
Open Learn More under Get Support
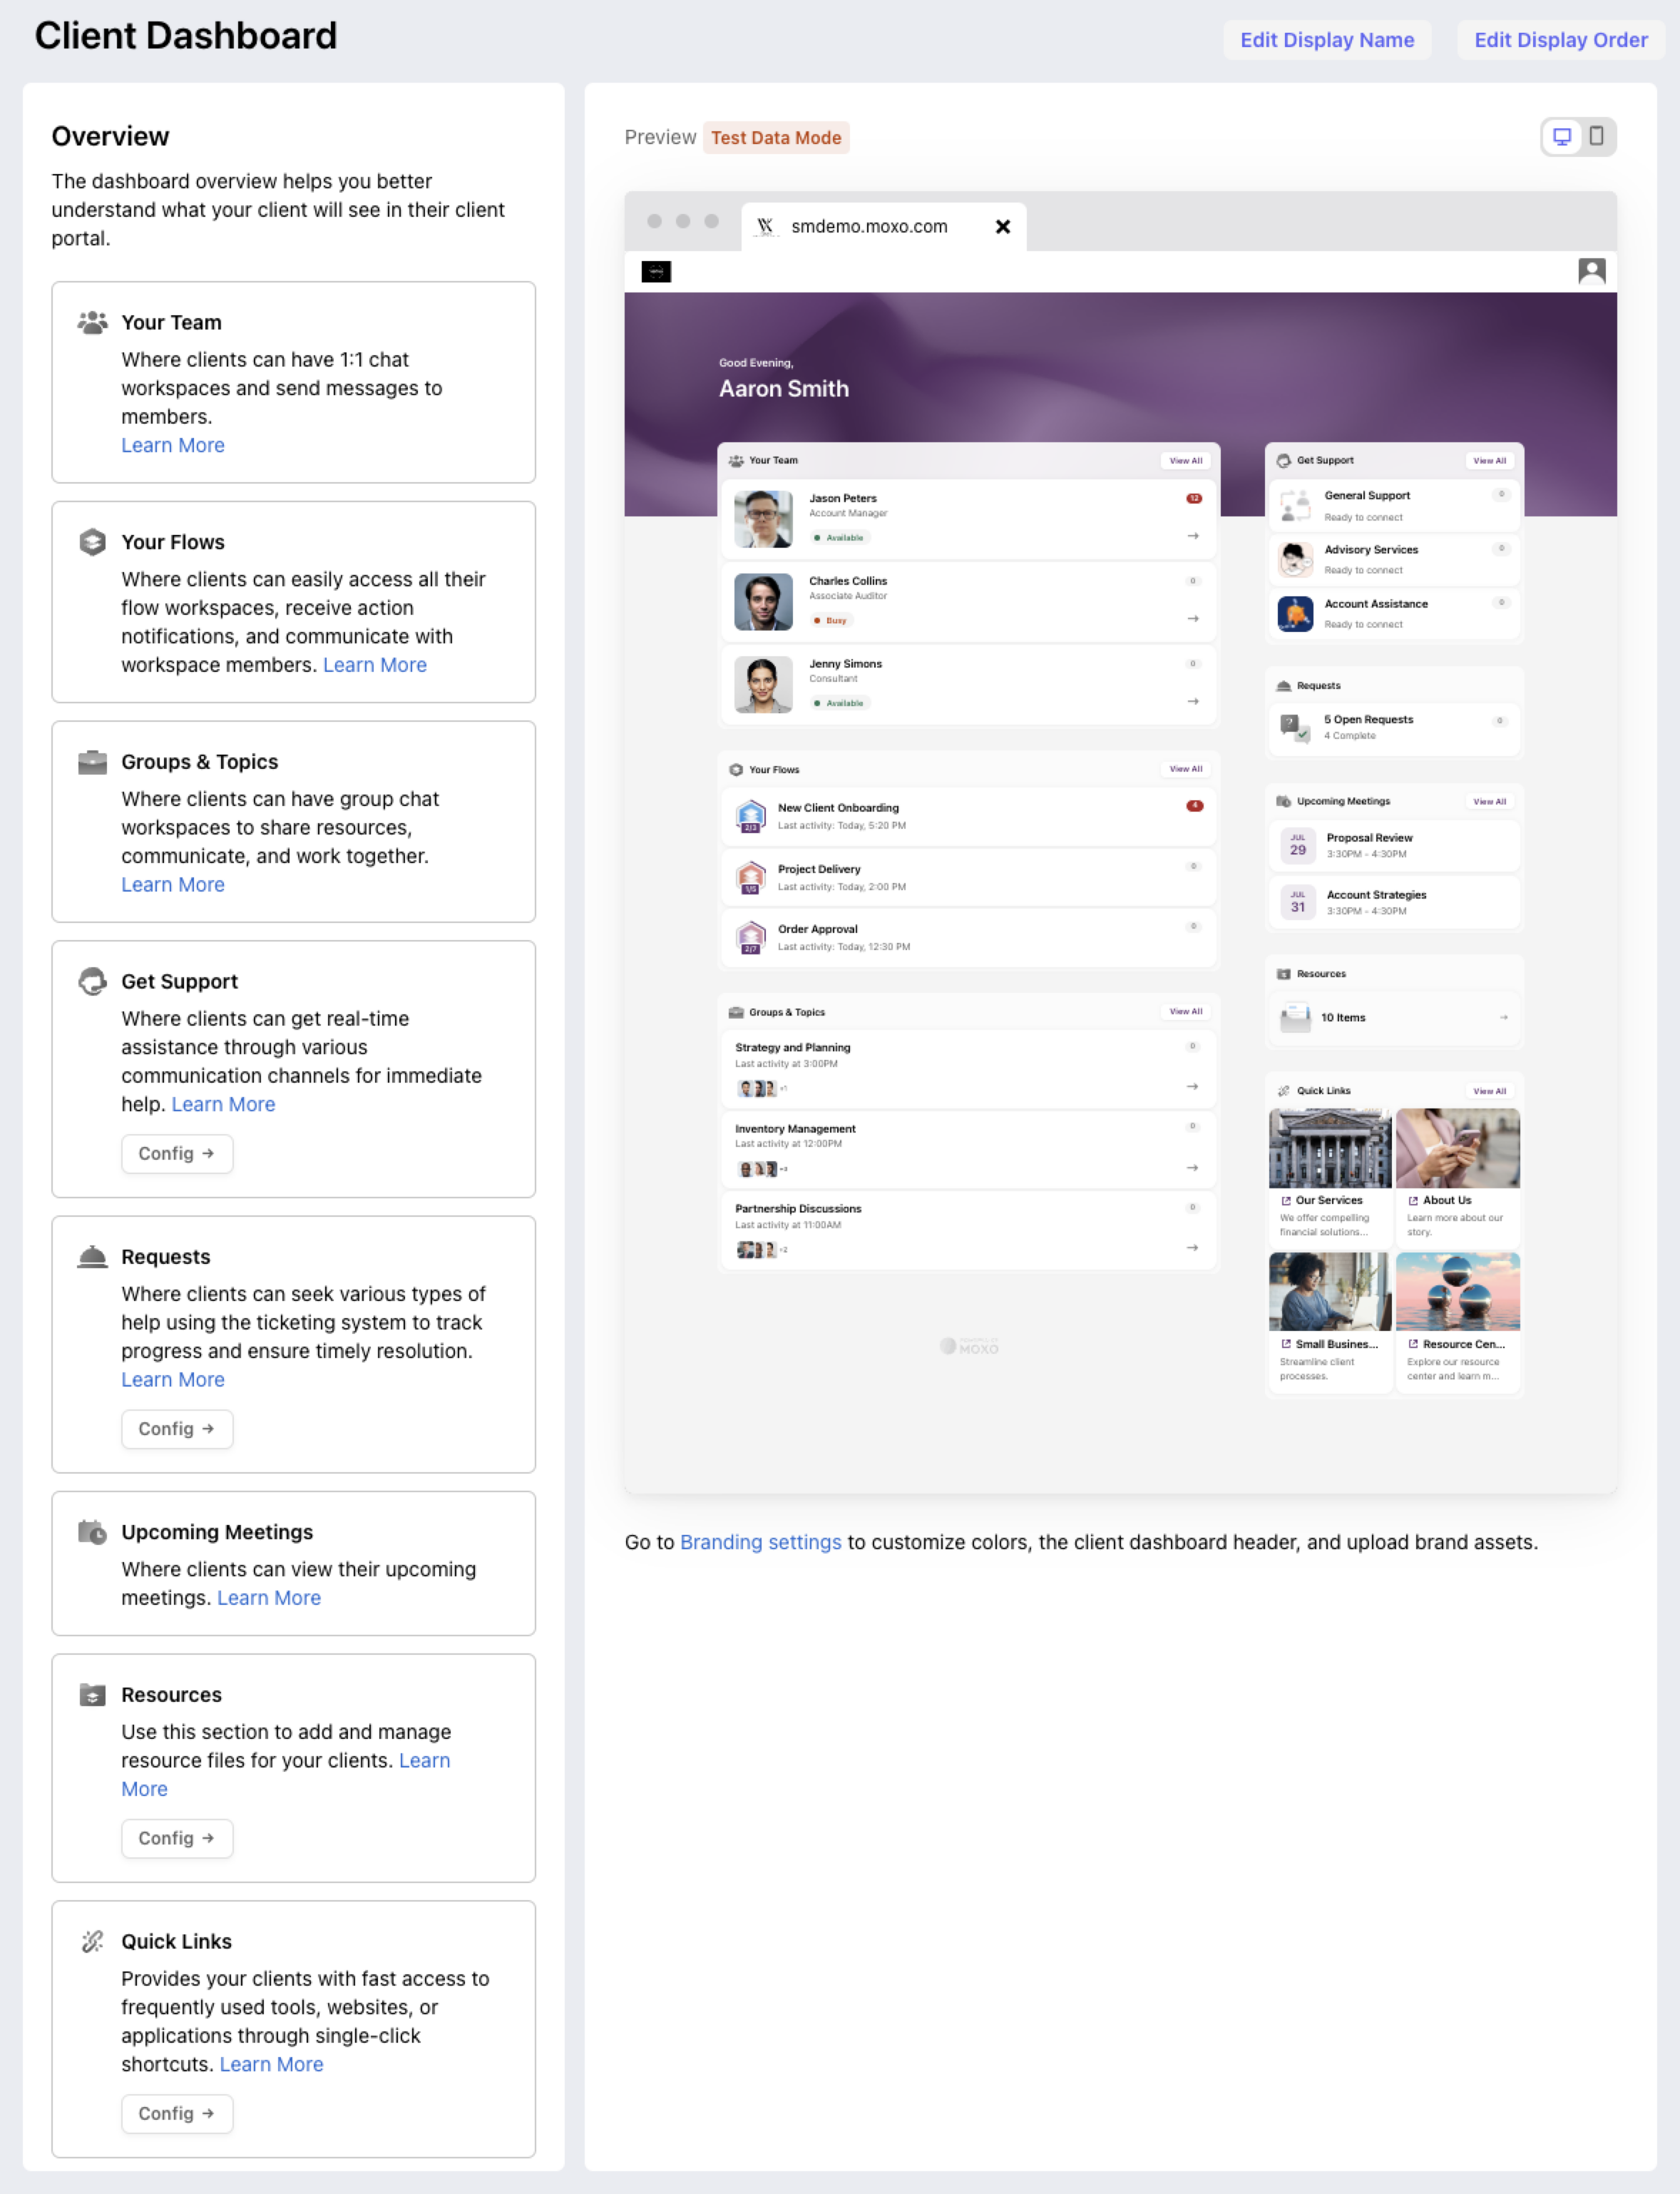pyautogui.click(x=223, y=1104)
